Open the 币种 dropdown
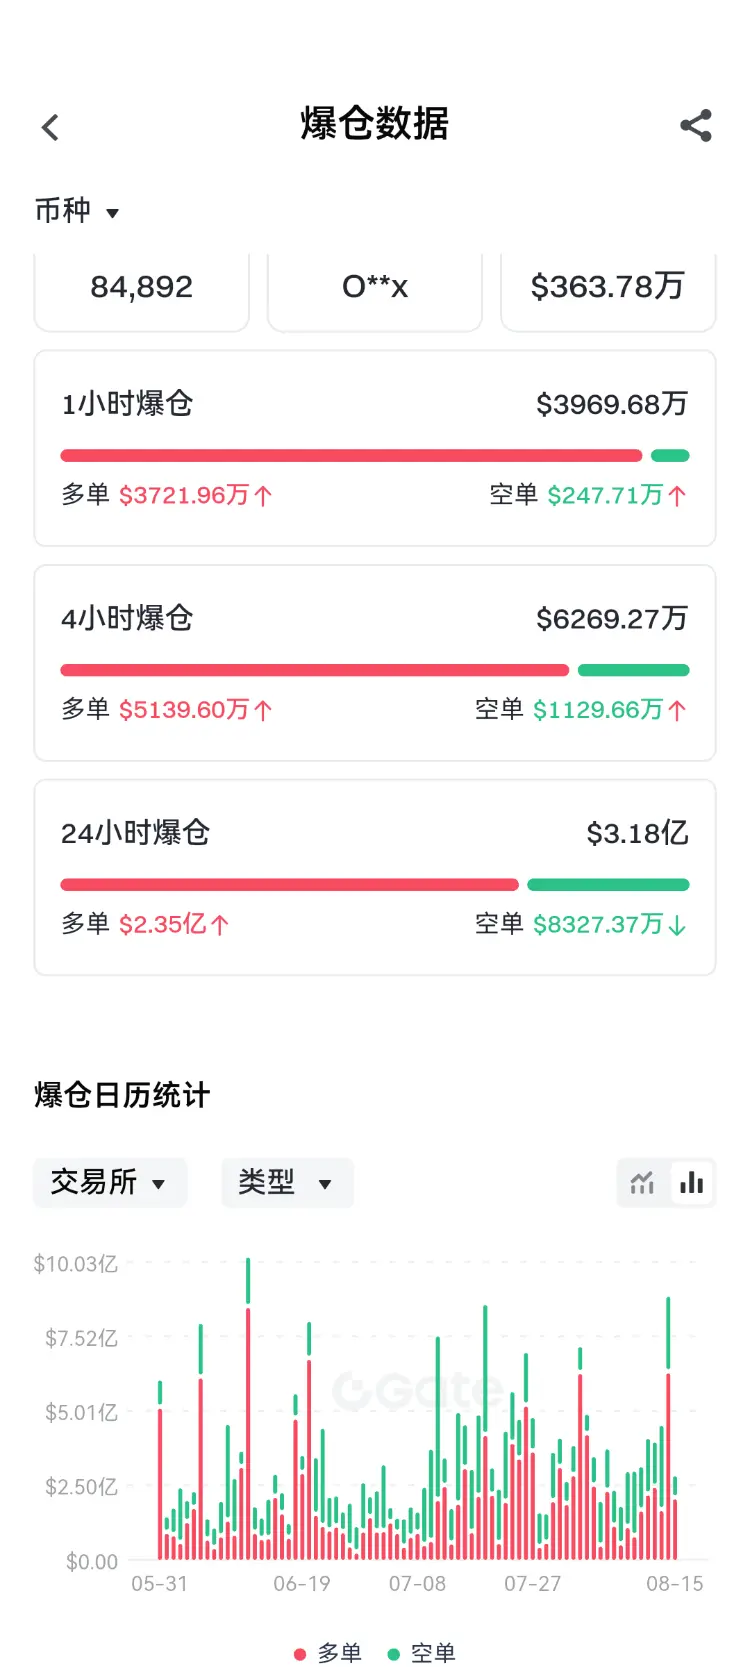Image resolution: width=750 pixels, height=1667 pixels. [77, 211]
